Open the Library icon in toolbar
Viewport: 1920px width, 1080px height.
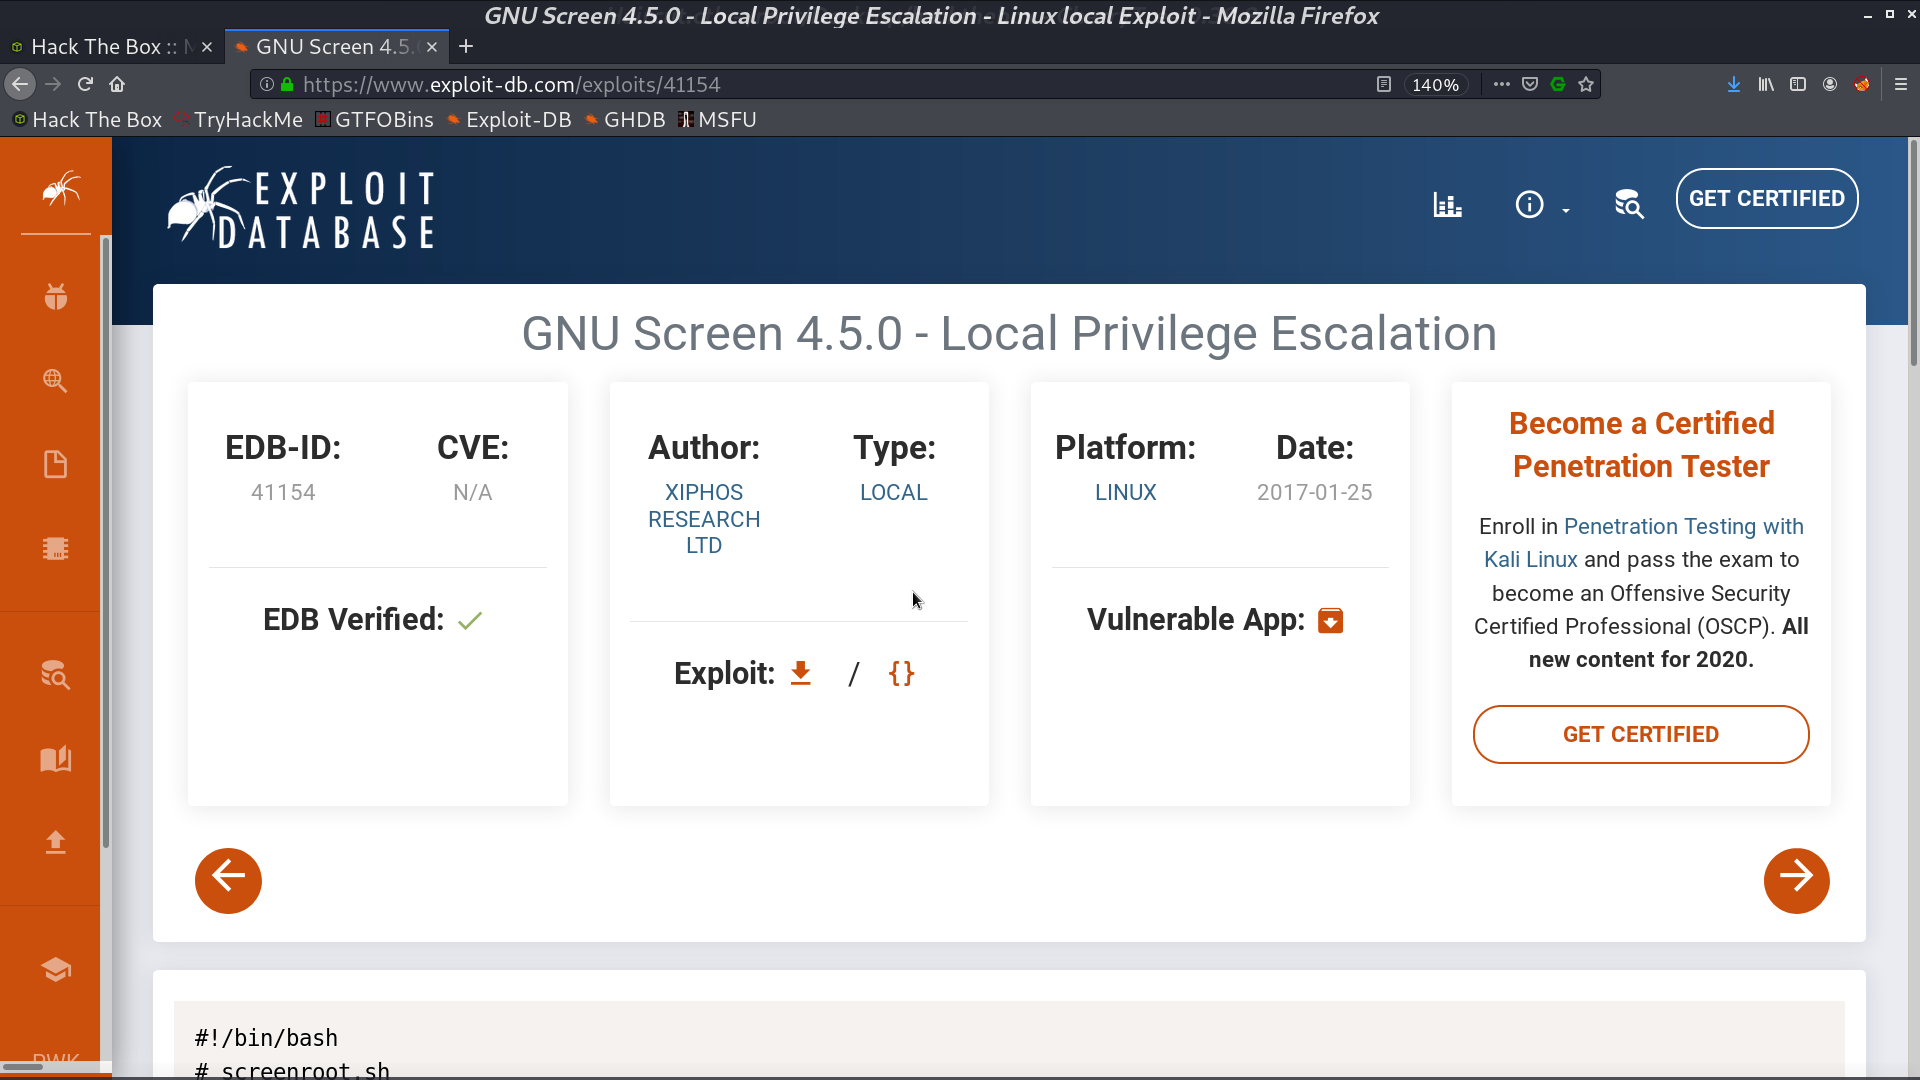(x=1766, y=85)
